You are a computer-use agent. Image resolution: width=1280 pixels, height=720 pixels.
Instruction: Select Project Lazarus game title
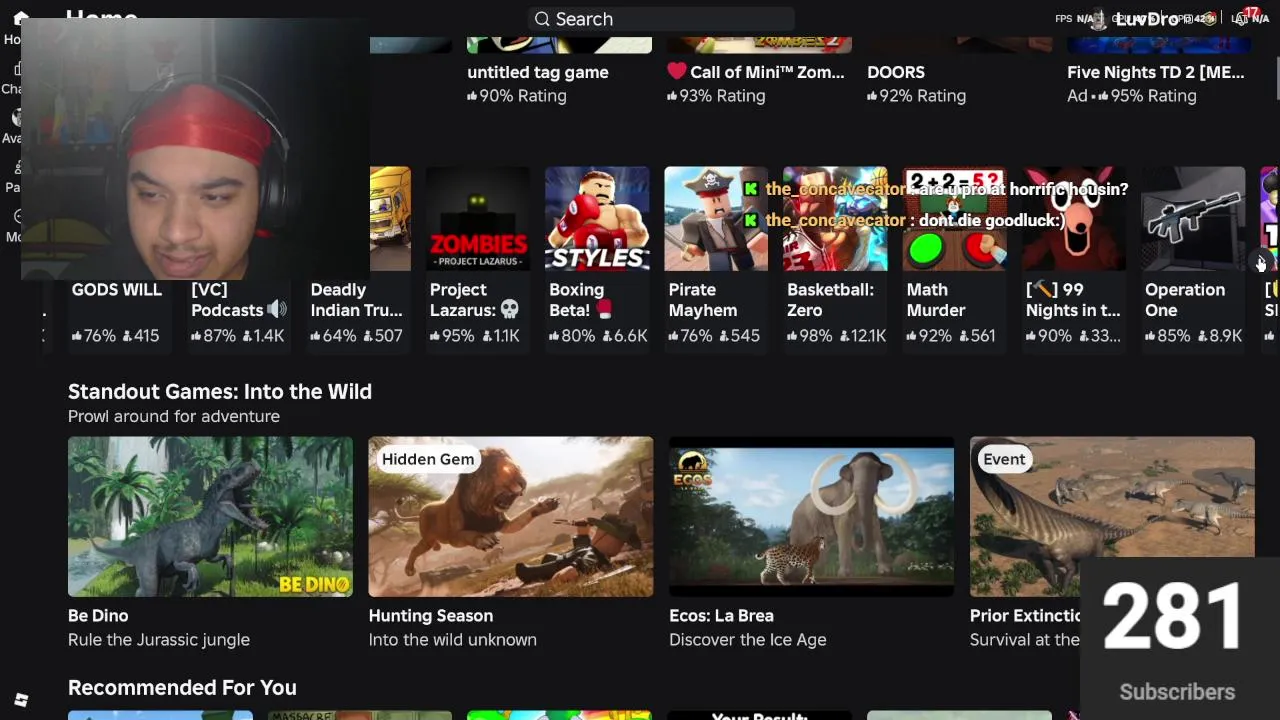tap(475, 300)
